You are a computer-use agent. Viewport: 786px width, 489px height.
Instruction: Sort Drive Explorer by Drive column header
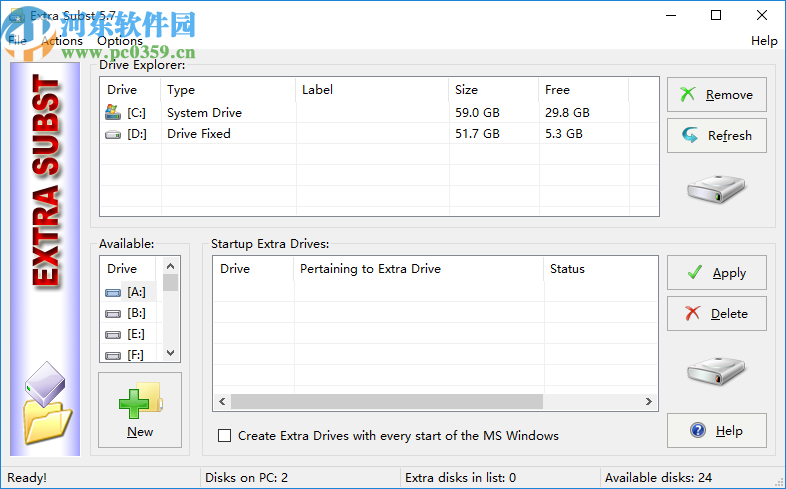(x=131, y=90)
